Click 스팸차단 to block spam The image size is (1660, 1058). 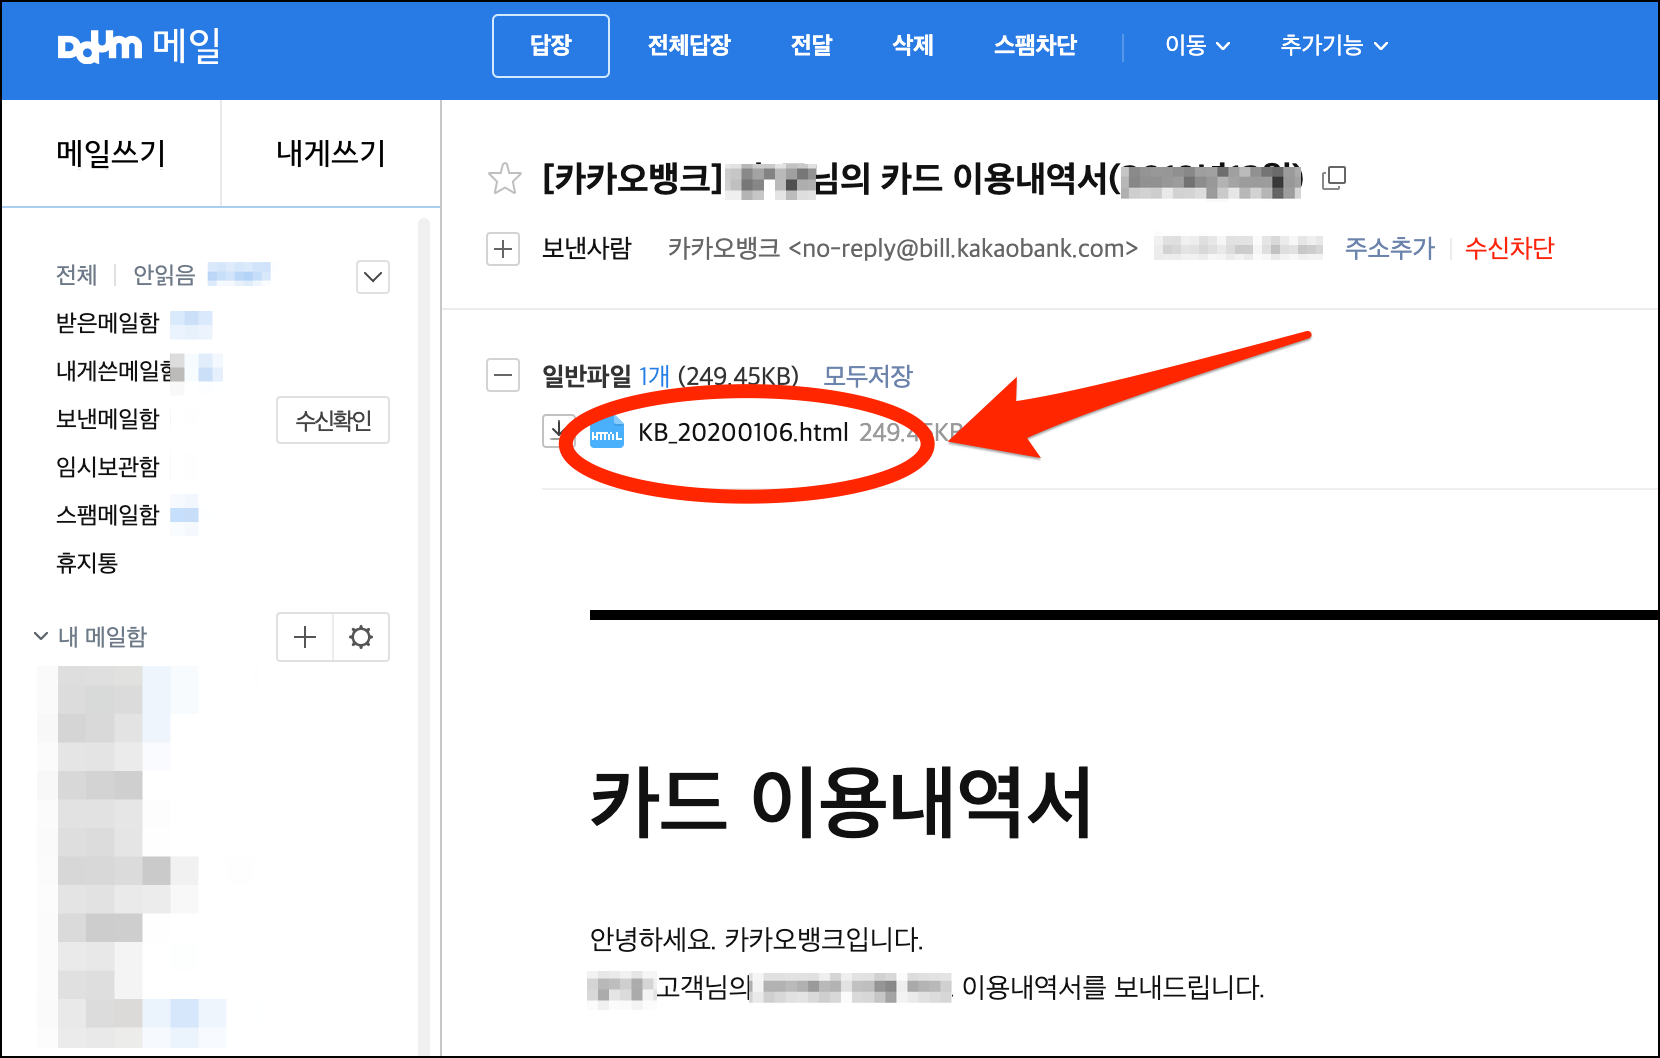[x=1035, y=46]
